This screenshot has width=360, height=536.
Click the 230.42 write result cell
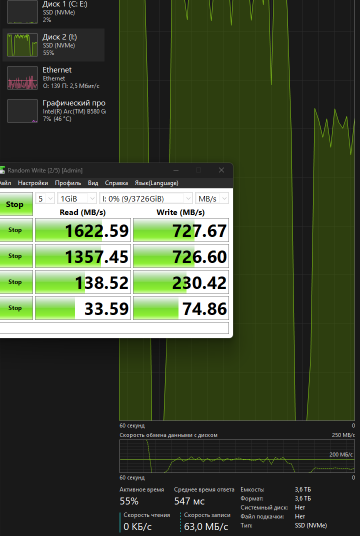(181, 282)
